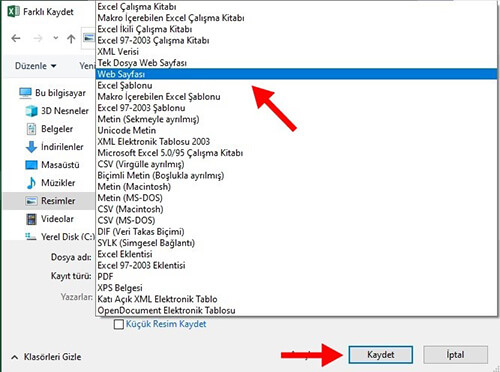Select highlighted Web Sayfası option
500x372 pixels.
297,74
